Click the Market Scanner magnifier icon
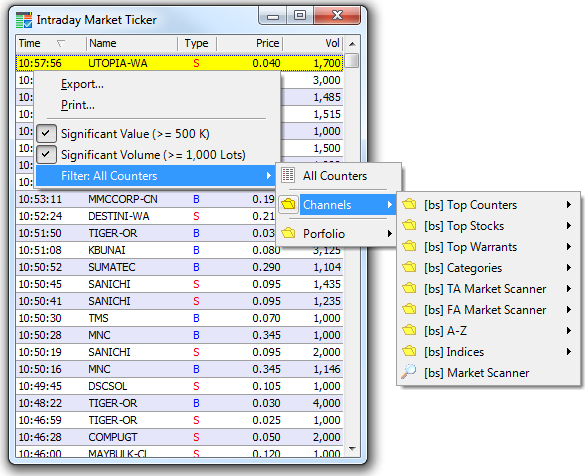586x476 pixels. pyautogui.click(x=409, y=372)
